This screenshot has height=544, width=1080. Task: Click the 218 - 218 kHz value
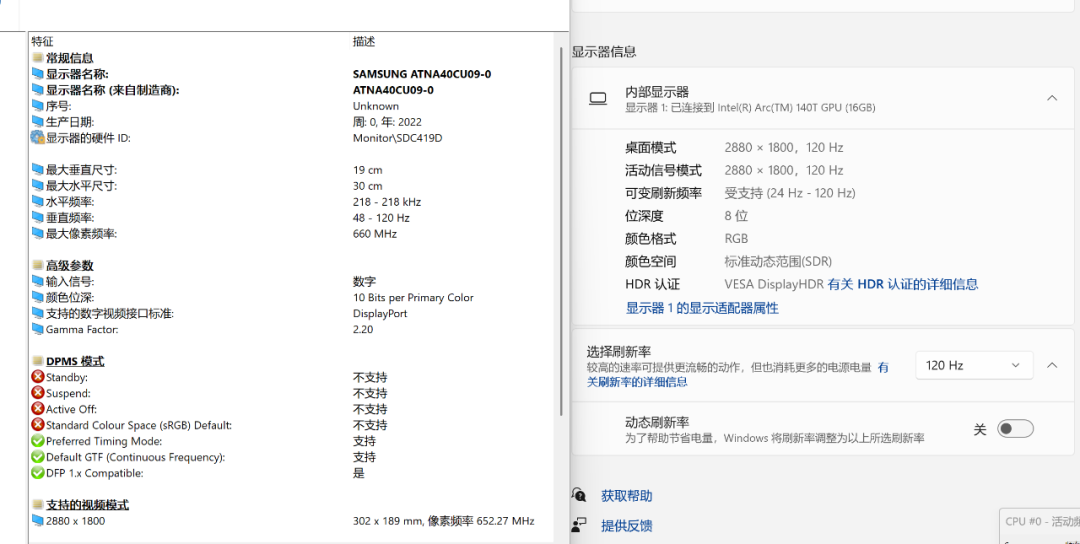[386, 202]
